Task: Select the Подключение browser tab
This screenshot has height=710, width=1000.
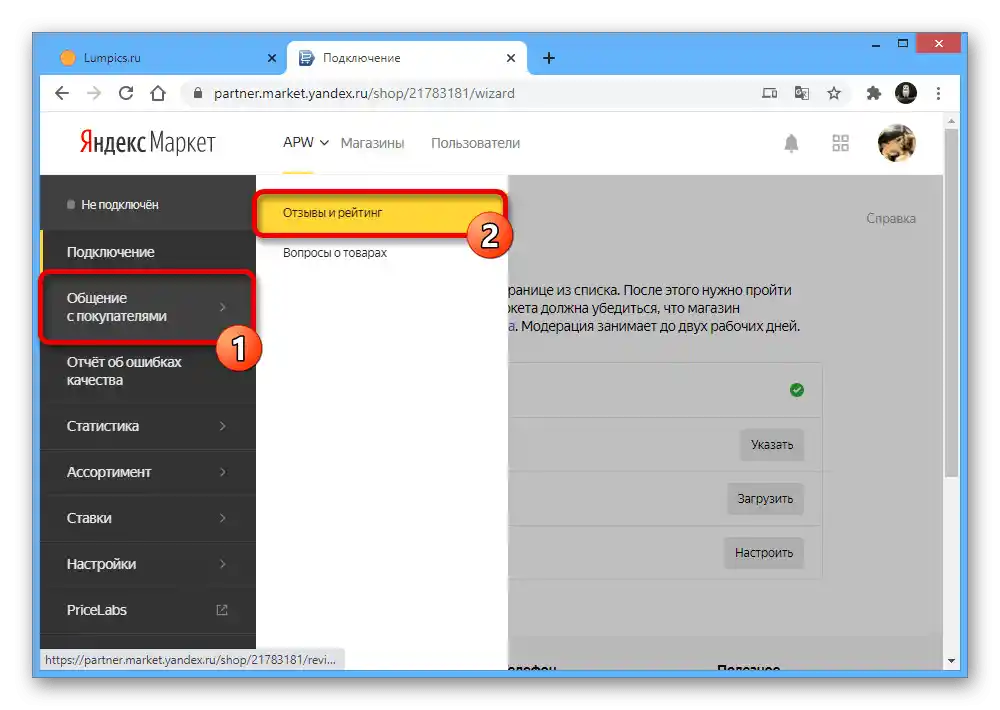Action: pyautogui.click(x=407, y=58)
